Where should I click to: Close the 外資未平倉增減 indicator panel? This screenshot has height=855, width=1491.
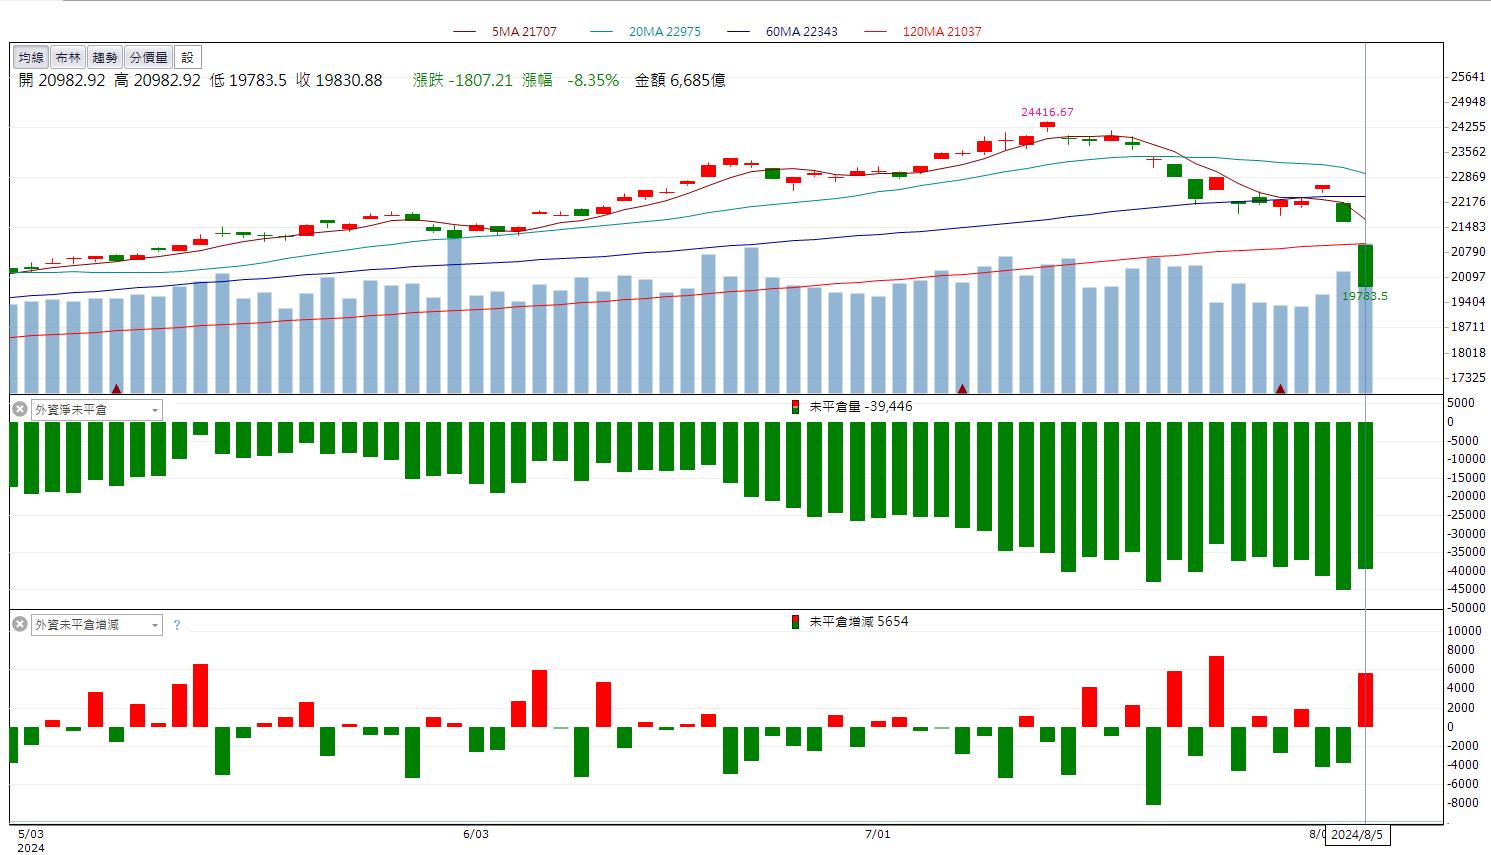[x=20, y=624]
